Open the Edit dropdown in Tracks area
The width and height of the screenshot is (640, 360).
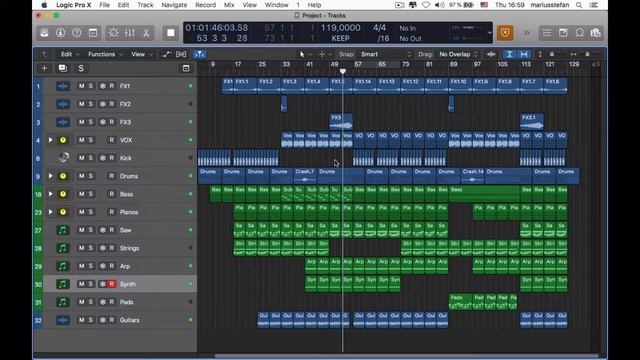point(70,54)
